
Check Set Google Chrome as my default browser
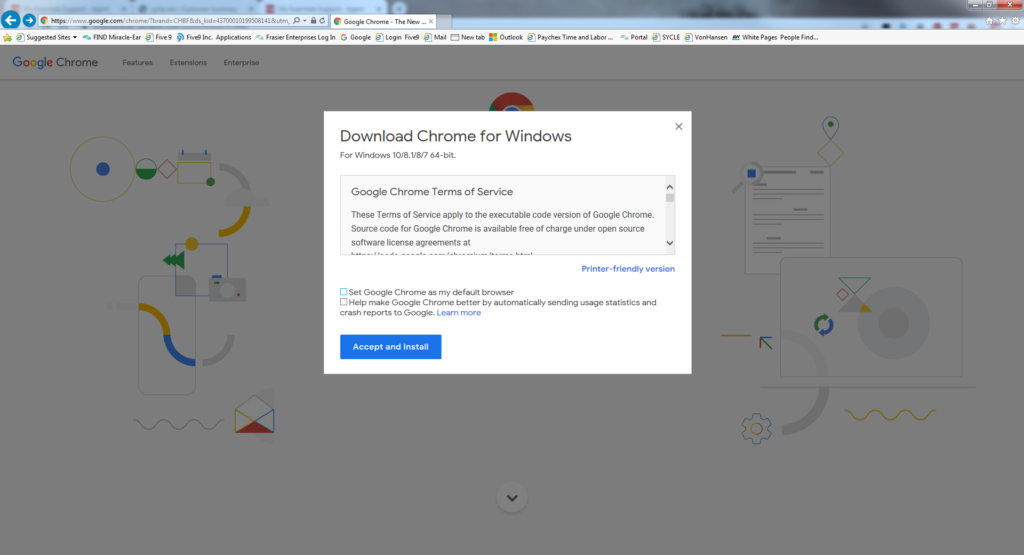[344, 292]
